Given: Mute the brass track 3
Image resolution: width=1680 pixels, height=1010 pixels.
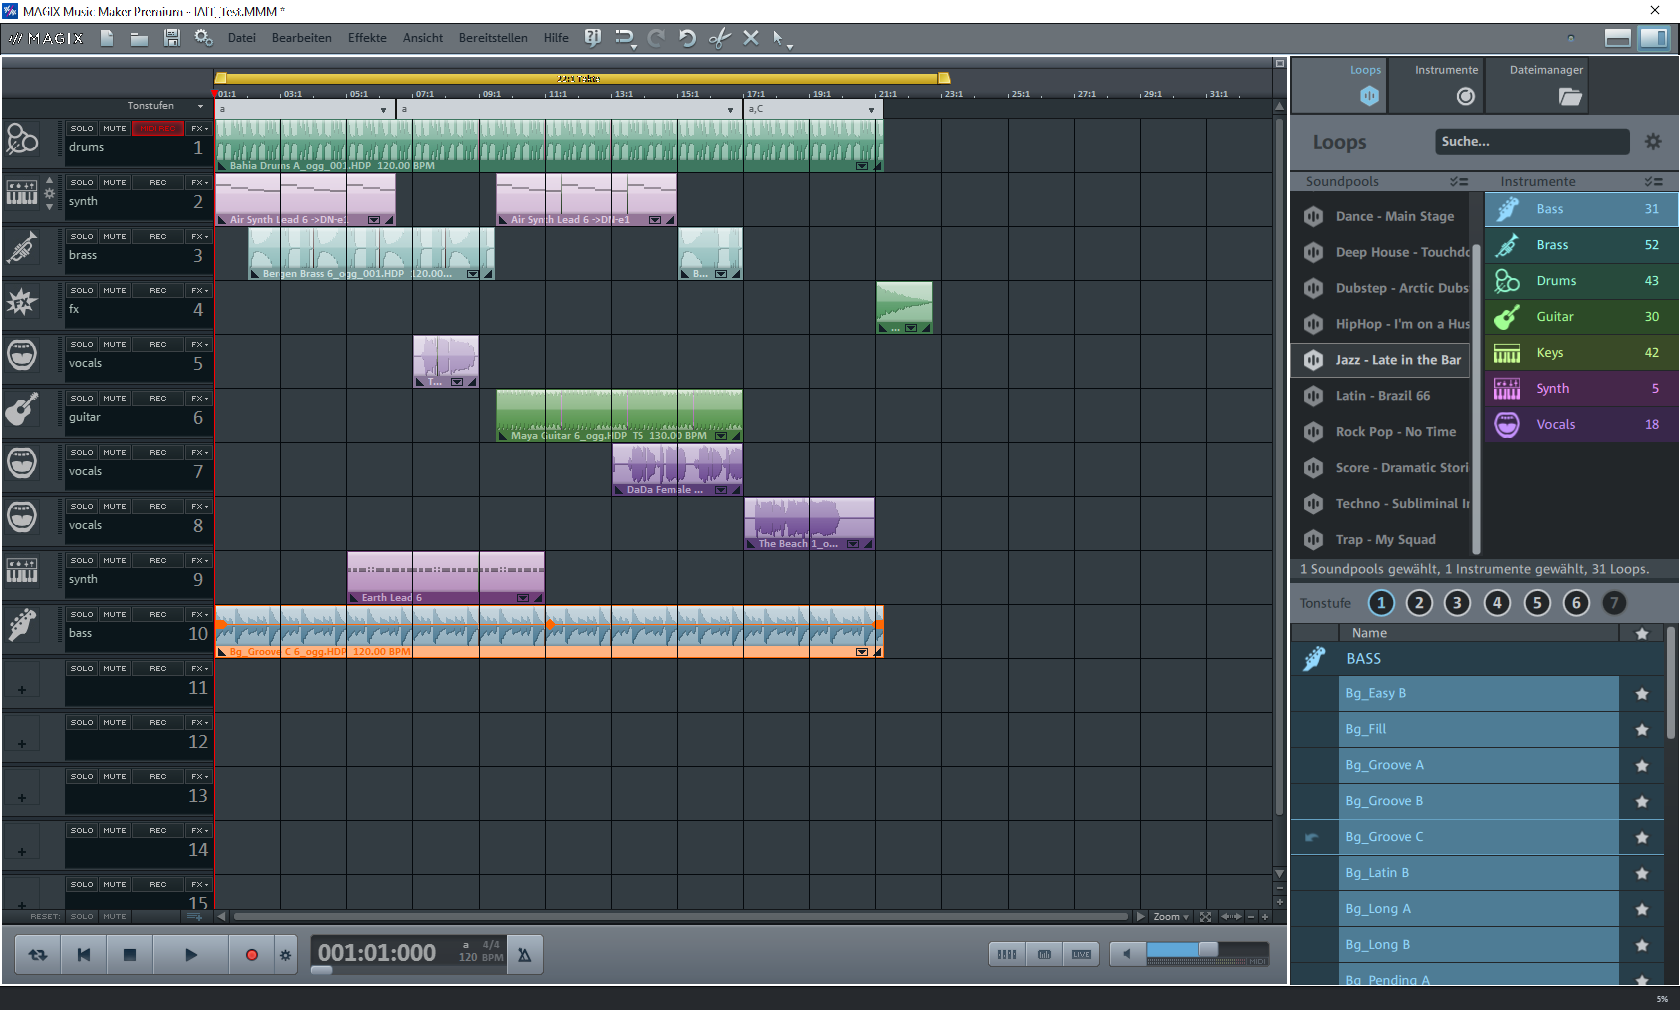Looking at the screenshot, I should coord(115,237).
